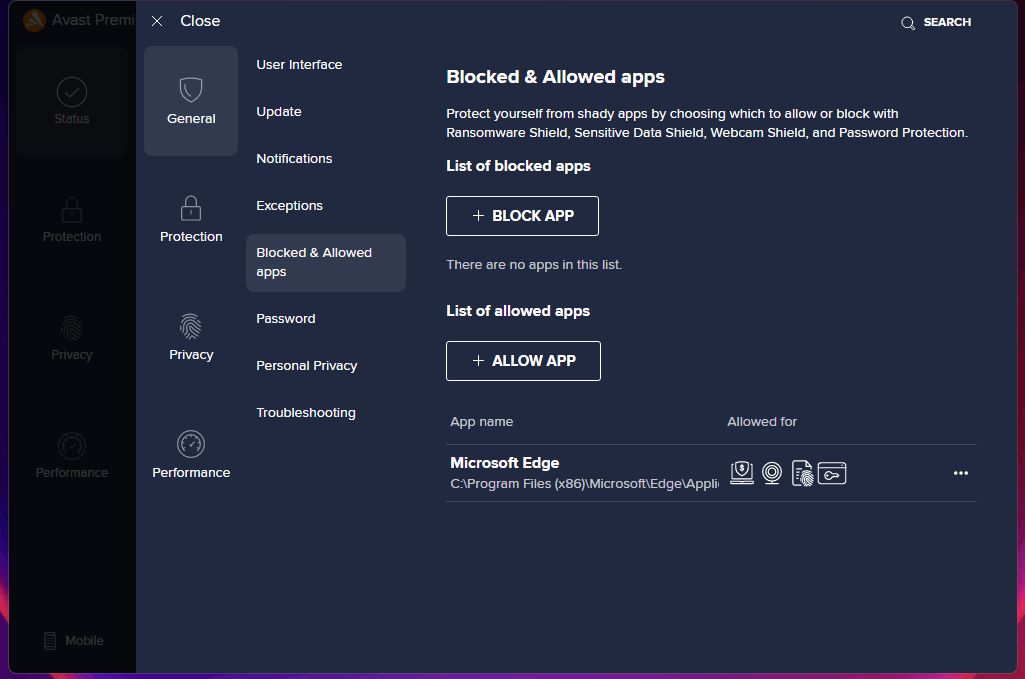Click the Avast logo in the title bar

(x=34, y=20)
